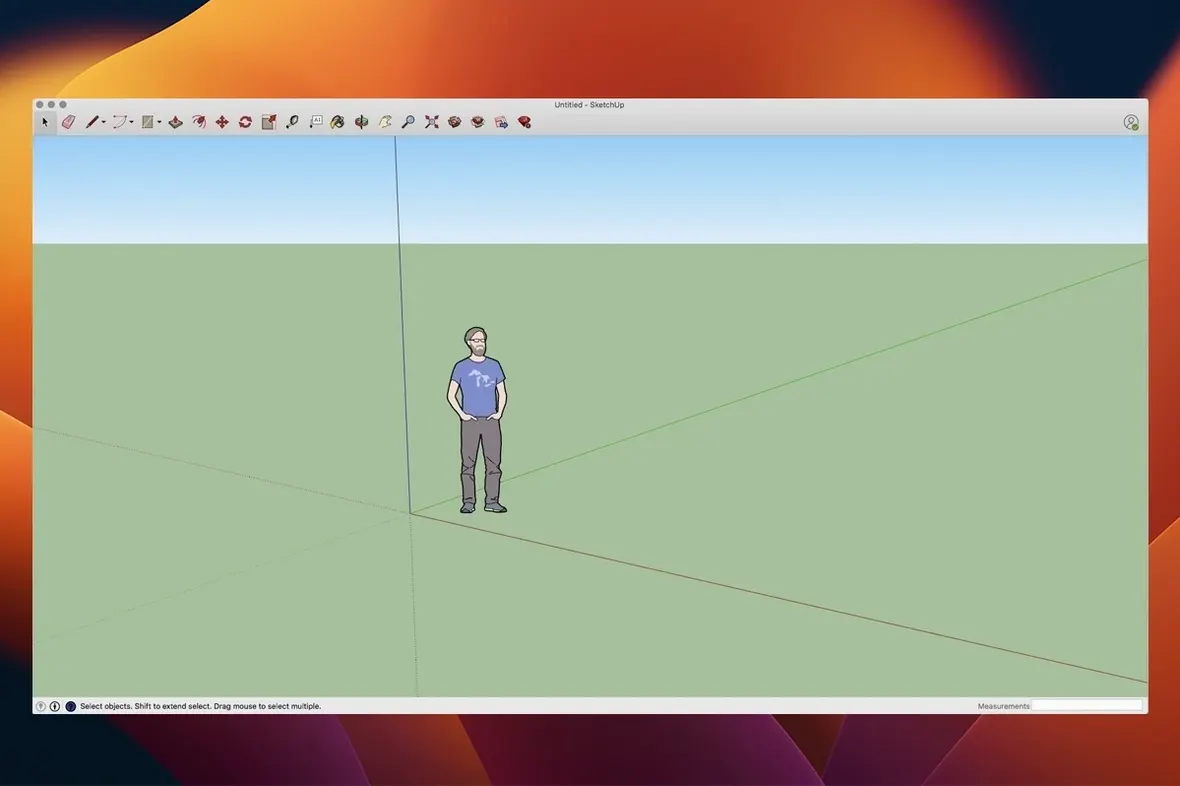
Task: Click the 'Untitled - SketchUp' window title
Action: point(589,105)
